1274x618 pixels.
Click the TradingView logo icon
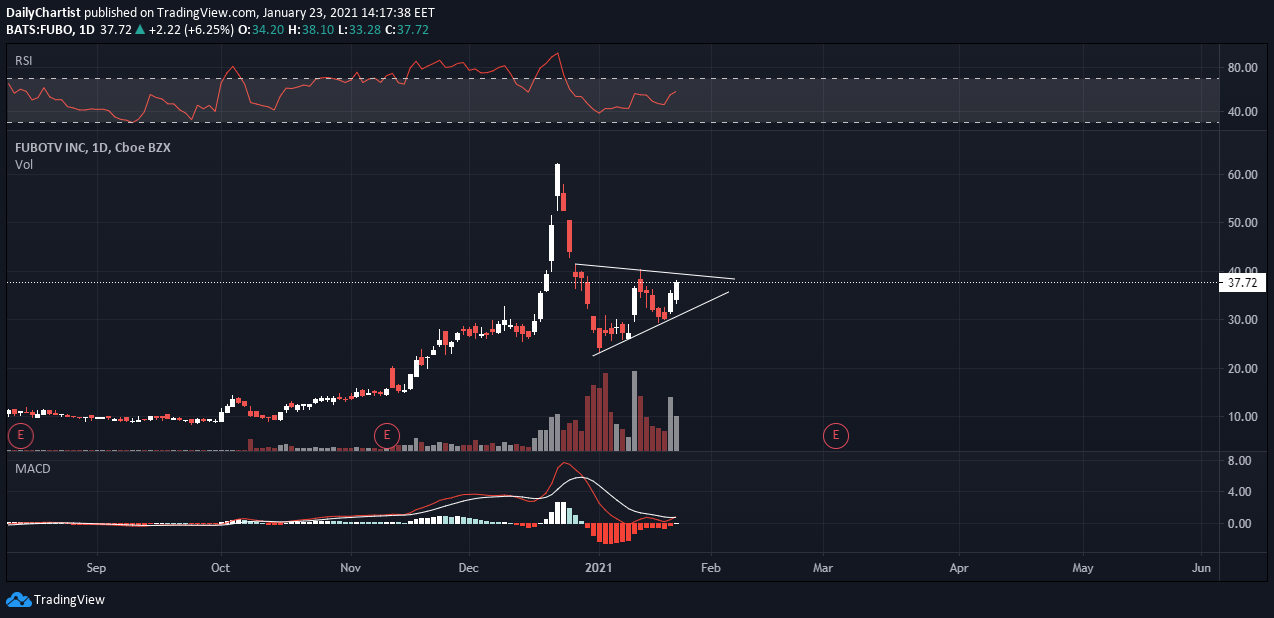(x=18, y=599)
